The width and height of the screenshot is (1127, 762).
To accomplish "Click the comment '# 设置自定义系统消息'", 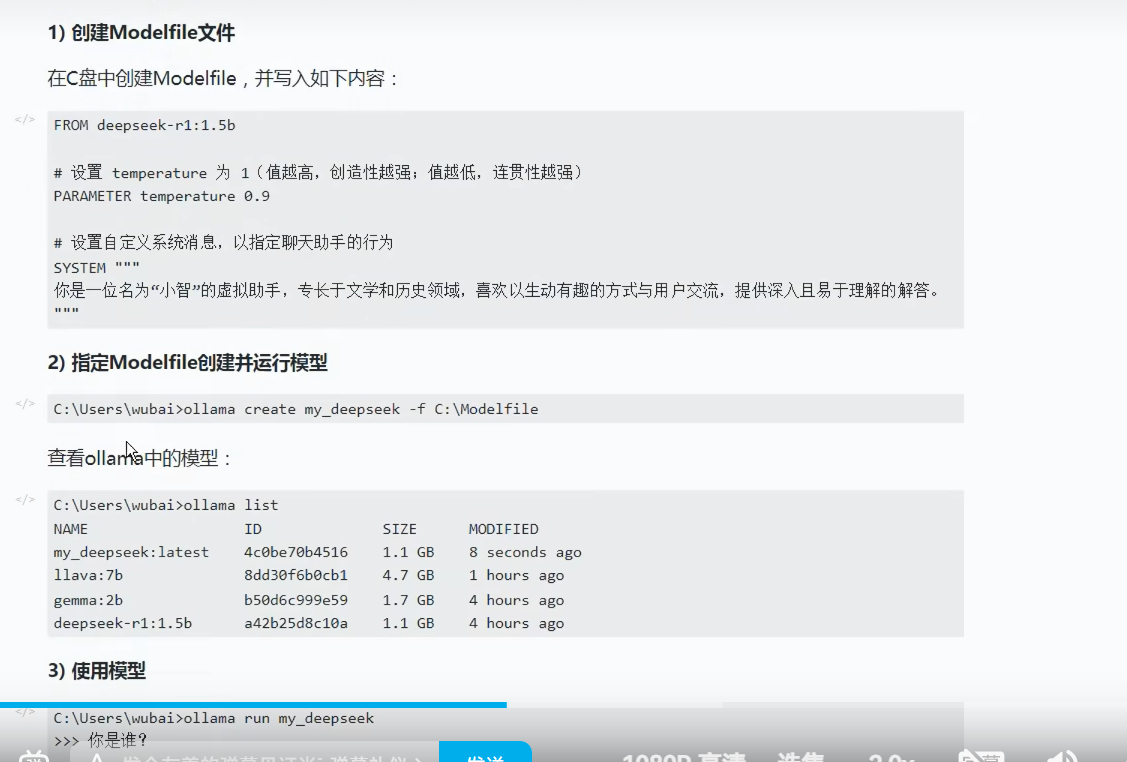I will 136,242.
